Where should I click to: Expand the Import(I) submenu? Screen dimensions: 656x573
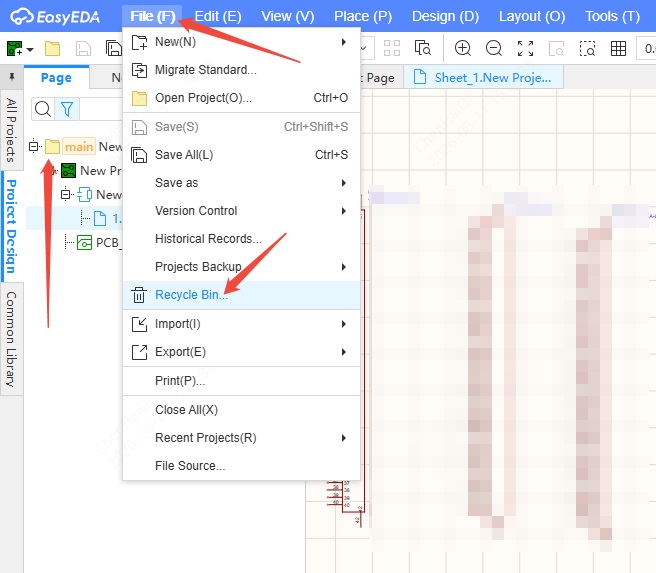pos(241,324)
